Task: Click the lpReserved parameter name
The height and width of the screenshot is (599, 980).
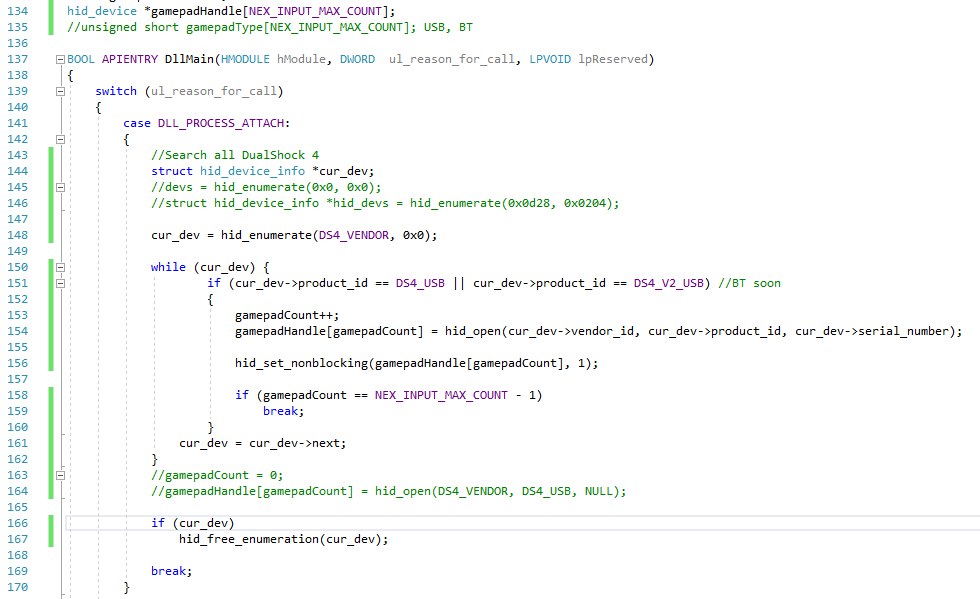Action: (x=612, y=59)
